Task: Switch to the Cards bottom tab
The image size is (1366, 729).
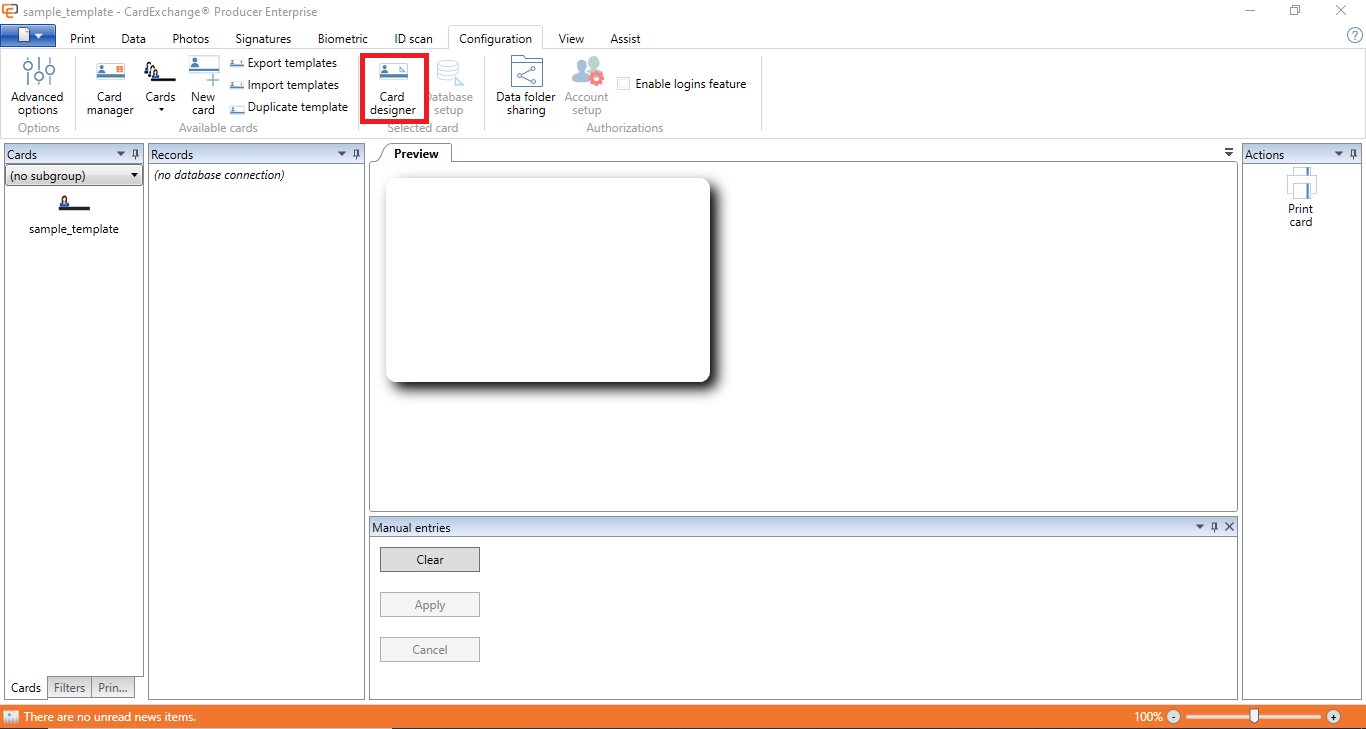Action: (x=26, y=688)
